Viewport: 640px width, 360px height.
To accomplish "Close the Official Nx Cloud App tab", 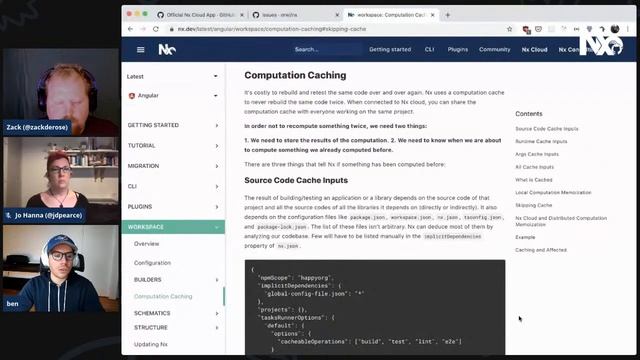I will [242, 15].
